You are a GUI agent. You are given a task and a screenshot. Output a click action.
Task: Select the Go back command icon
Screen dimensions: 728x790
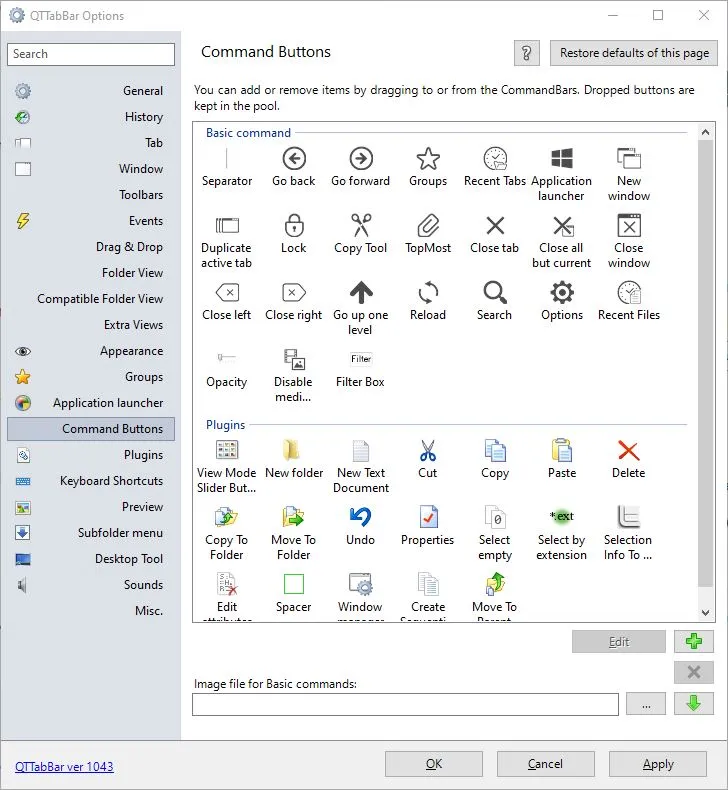[x=294, y=159]
